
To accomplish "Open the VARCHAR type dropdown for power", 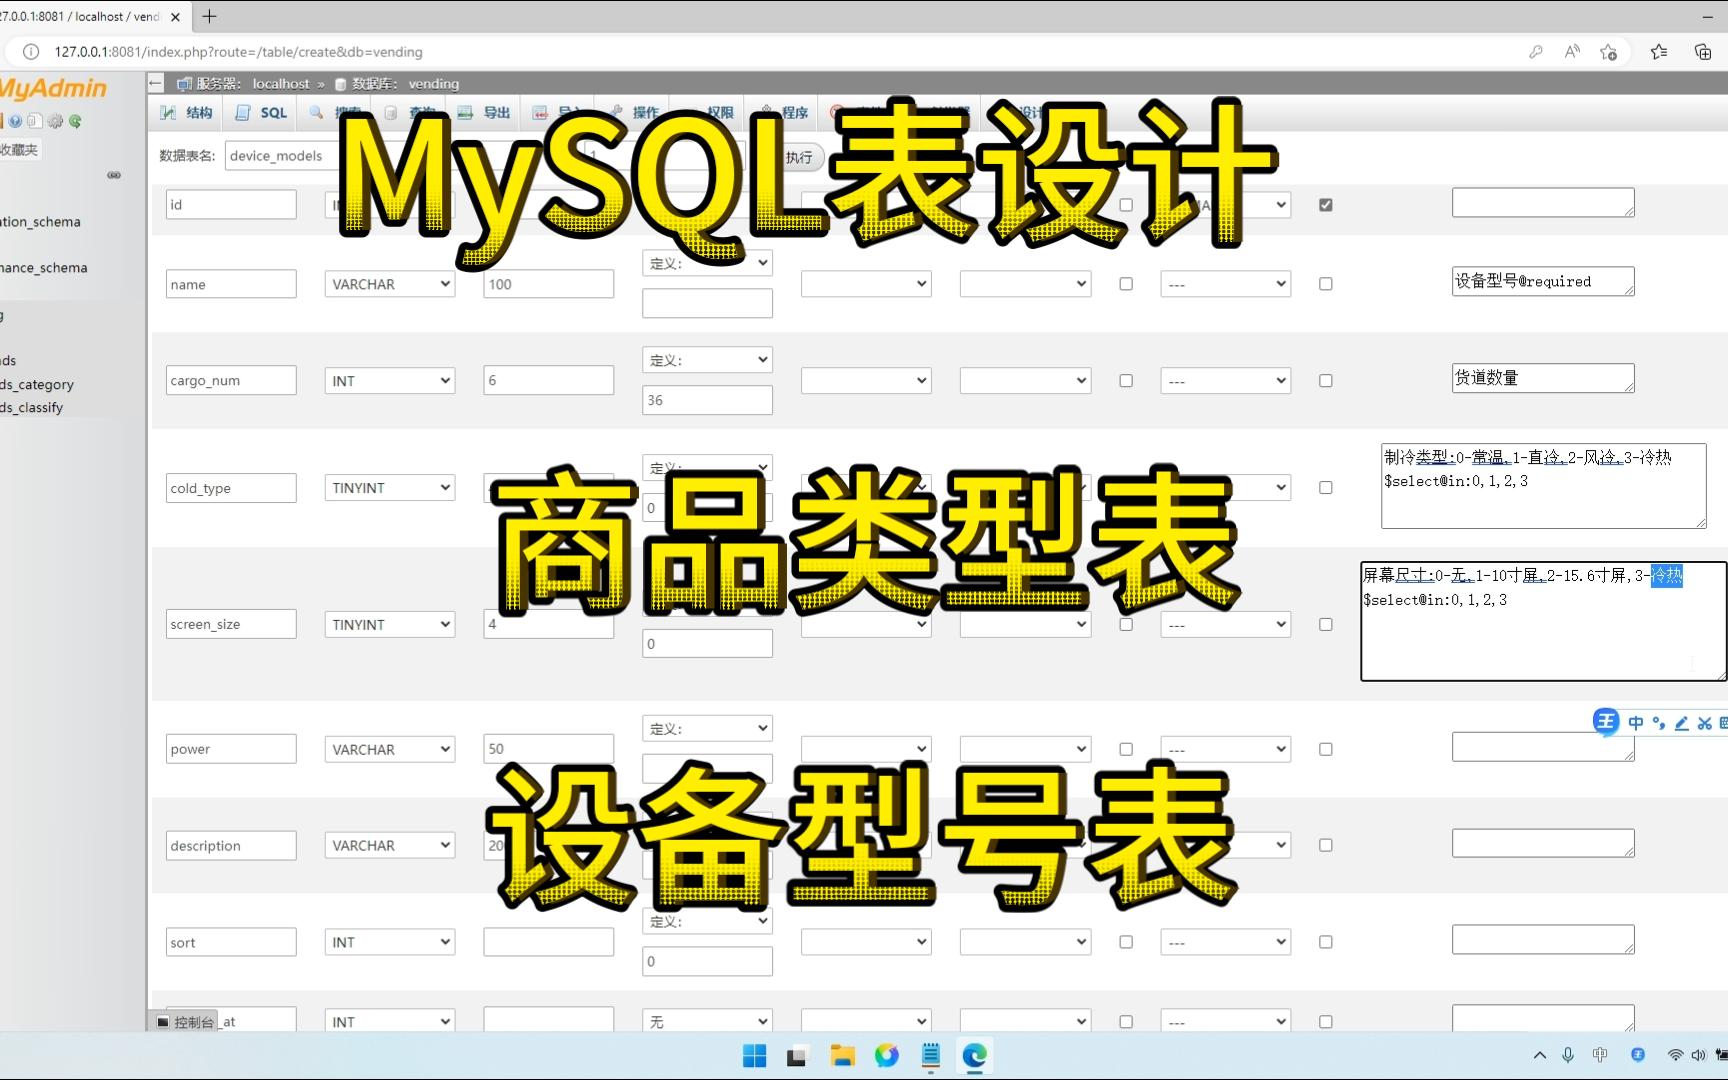I will coord(390,749).
